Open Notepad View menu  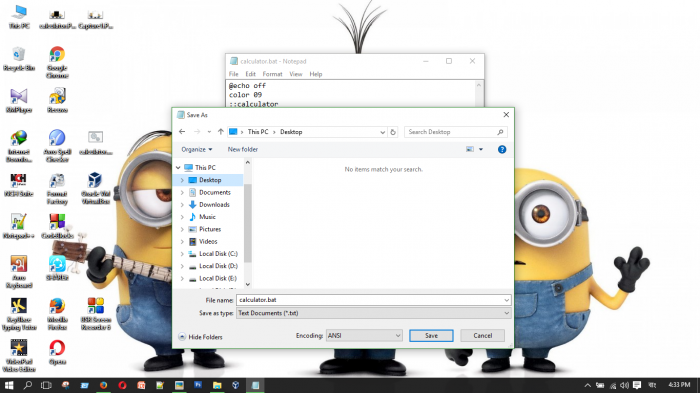point(296,74)
